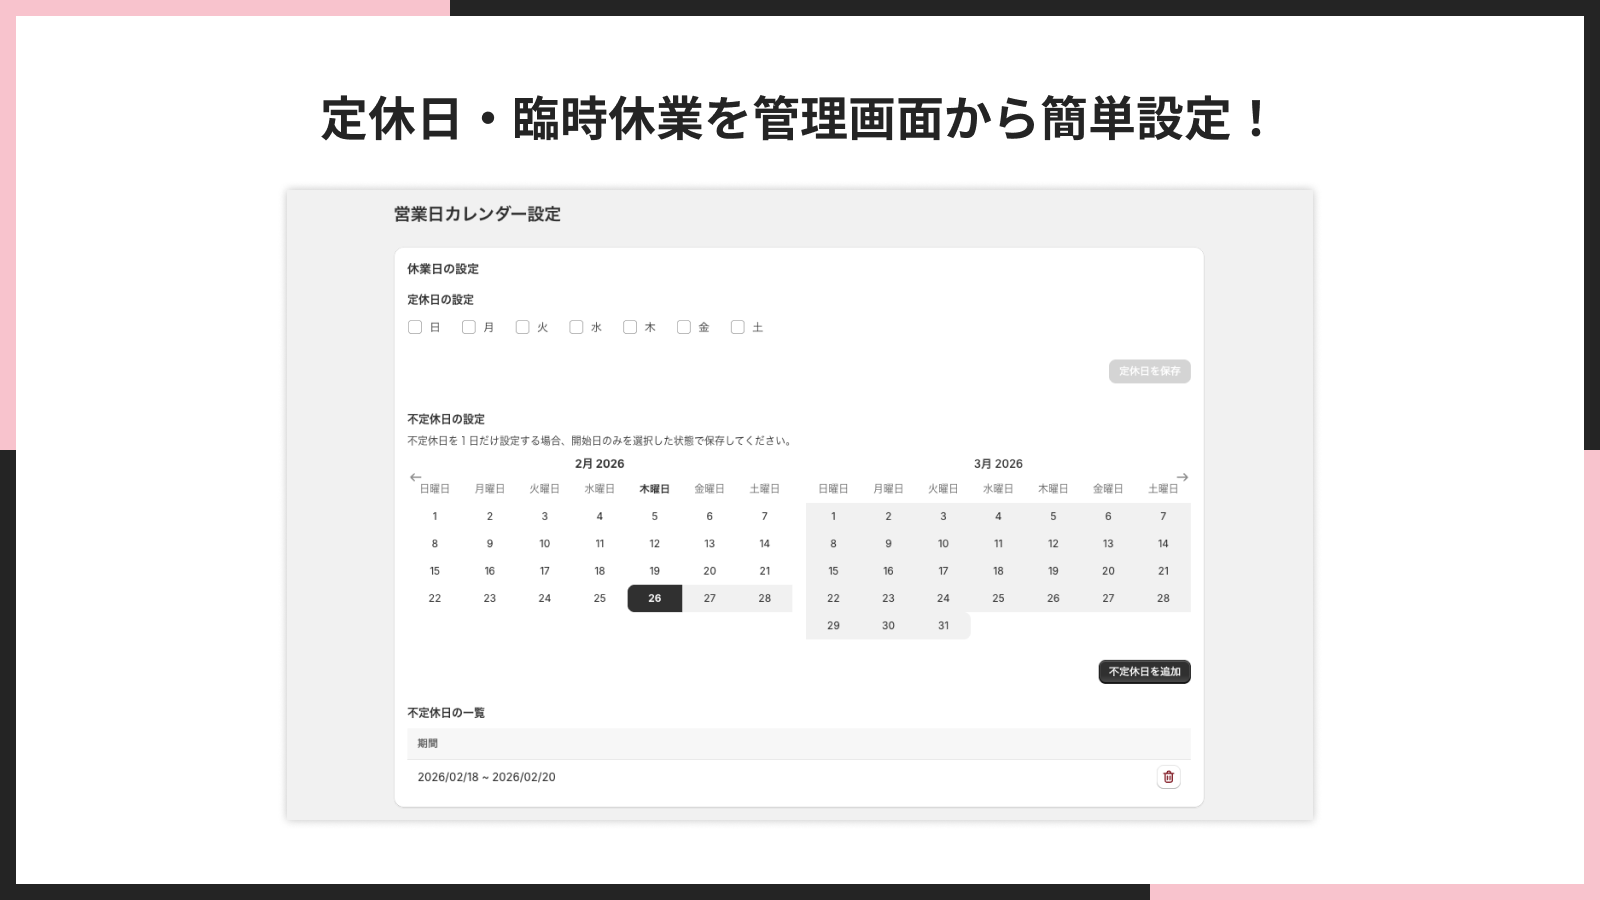Click the 不定休日を追加 button

[1144, 672]
